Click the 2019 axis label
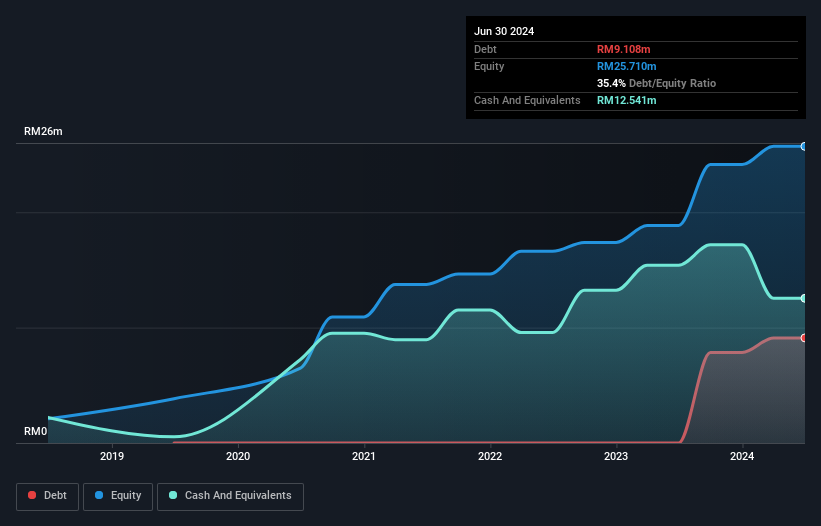 click(x=112, y=456)
